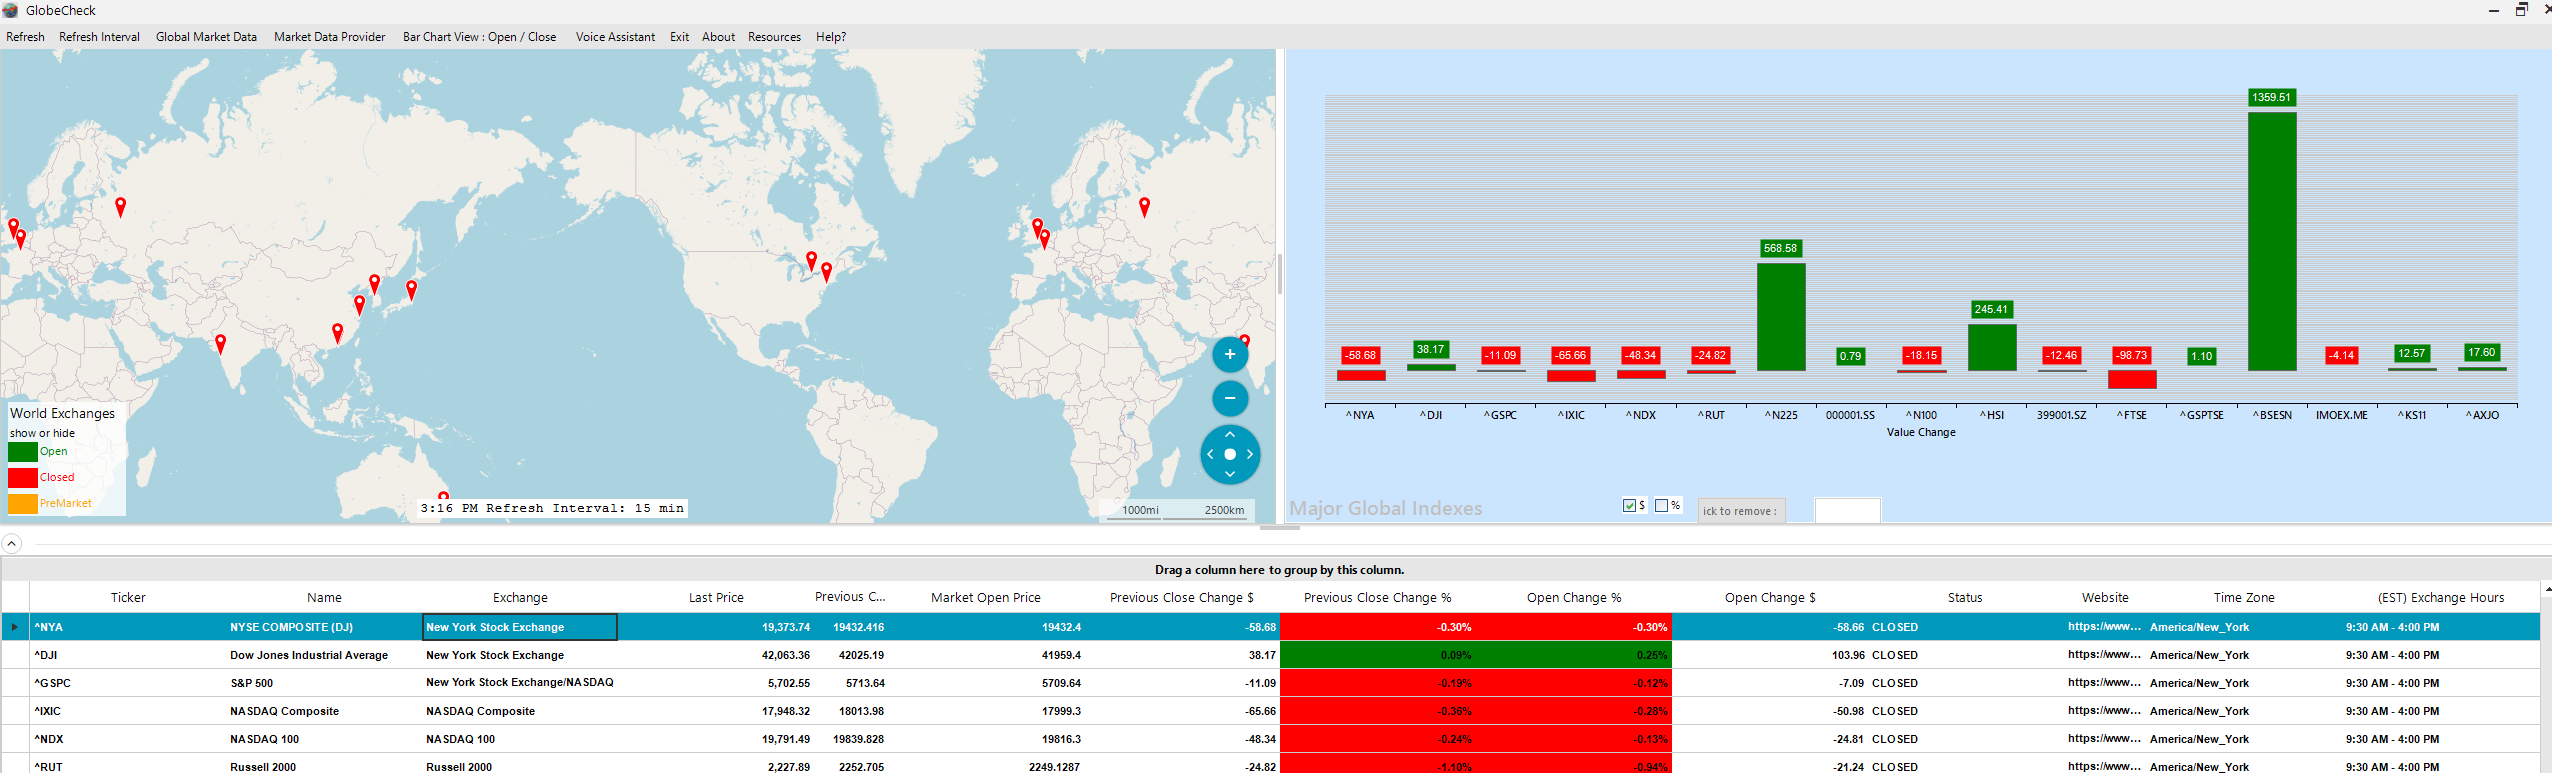This screenshot has height=773, width=2552.
Task: Click the green ^N225 bar in chart
Action: click(x=1781, y=317)
